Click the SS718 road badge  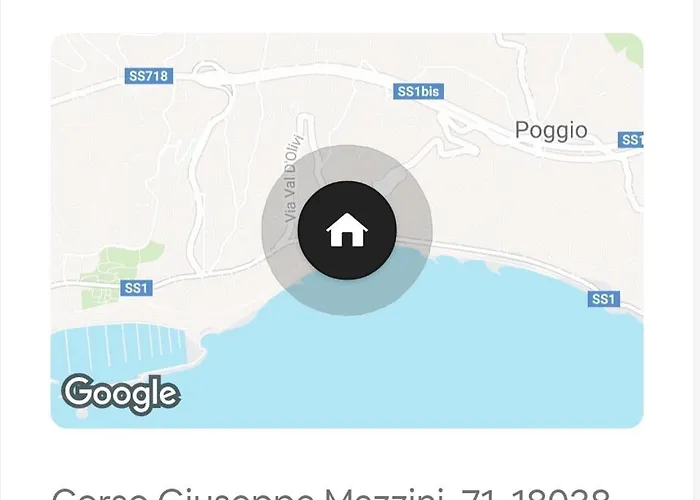[149, 76]
